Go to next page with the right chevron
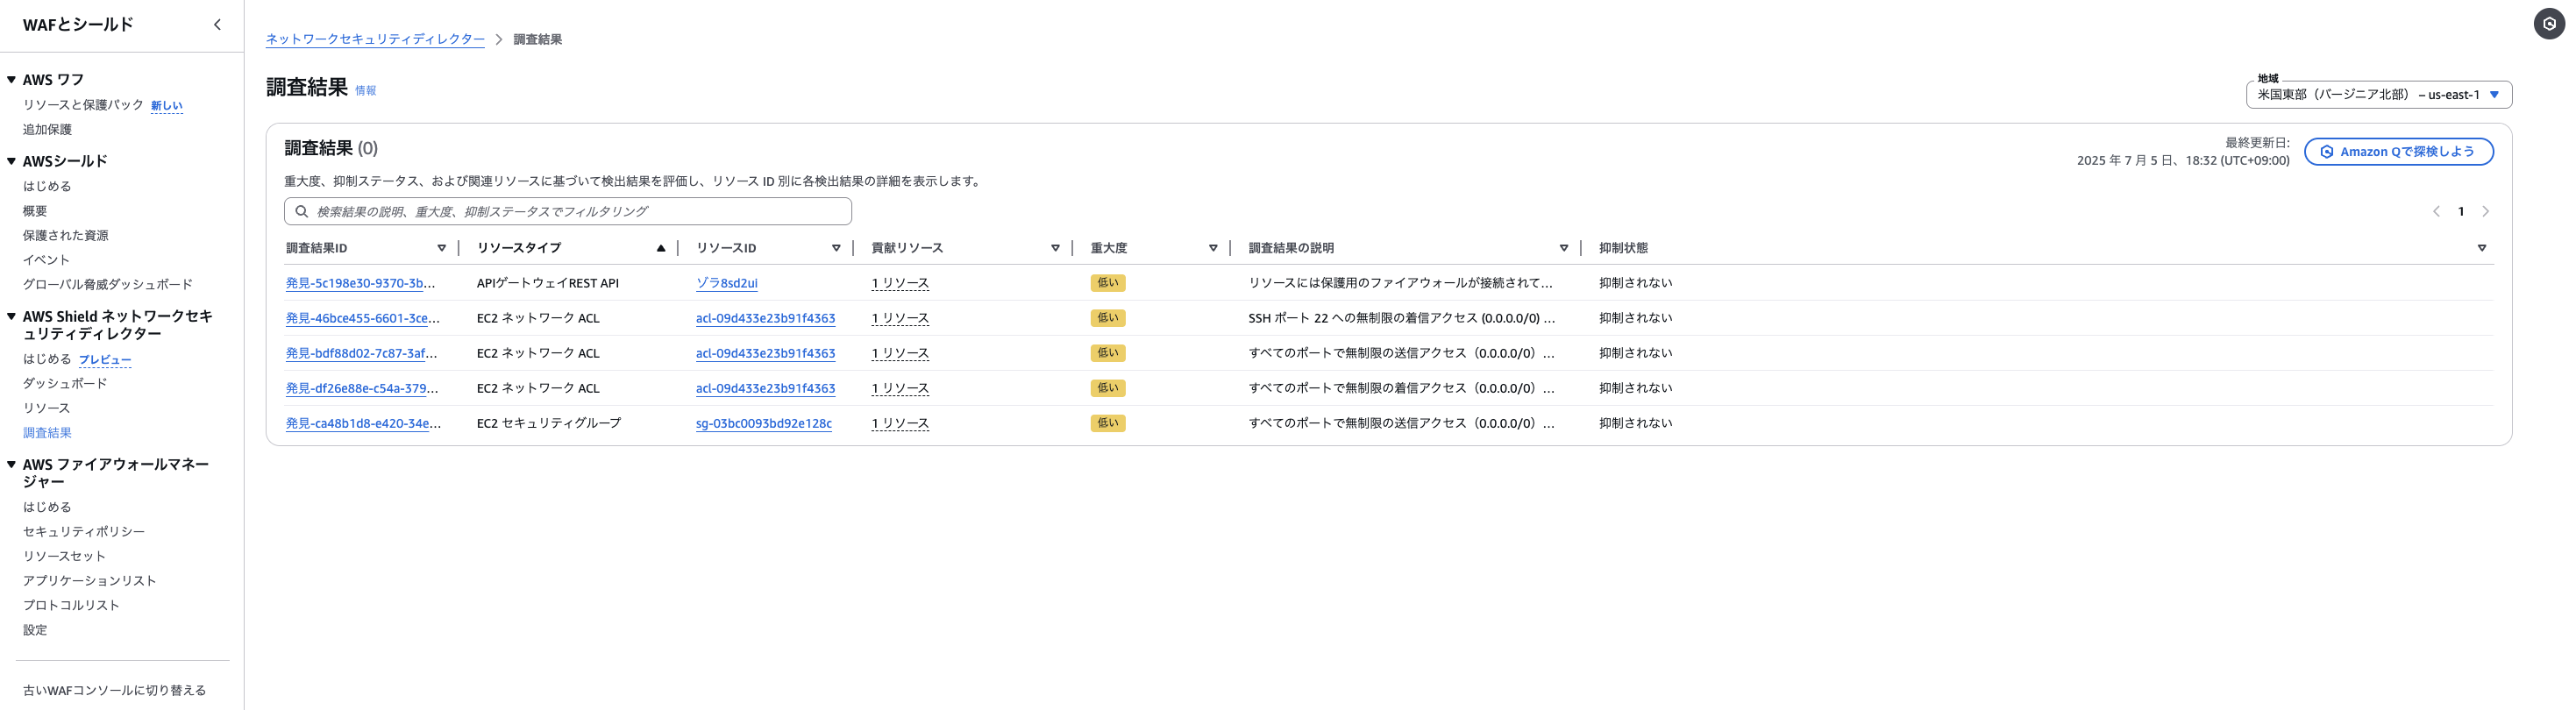 [x=2485, y=212]
